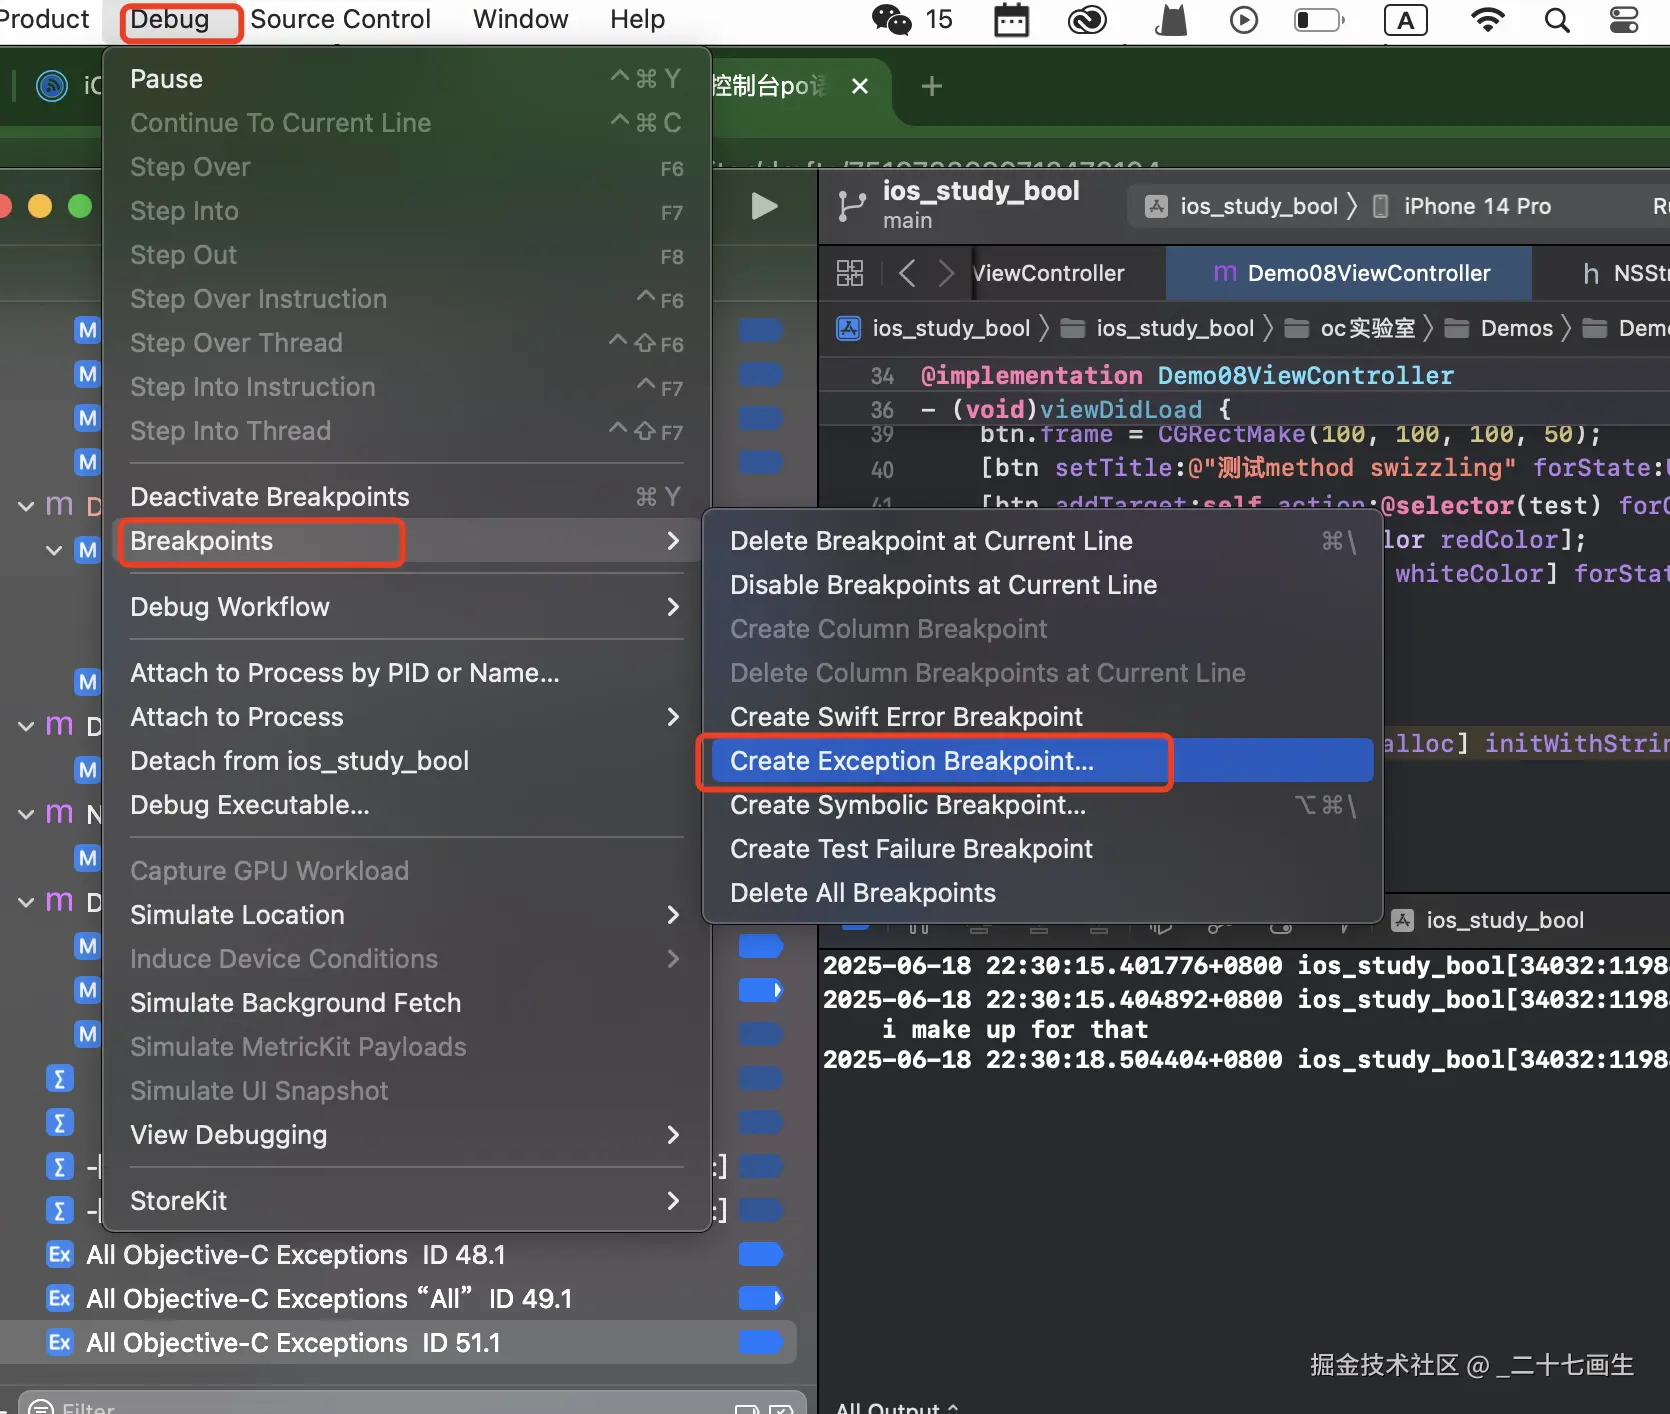The width and height of the screenshot is (1670, 1414).
Task: Click the console line "i make up for that"
Action: click(1015, 1029)
